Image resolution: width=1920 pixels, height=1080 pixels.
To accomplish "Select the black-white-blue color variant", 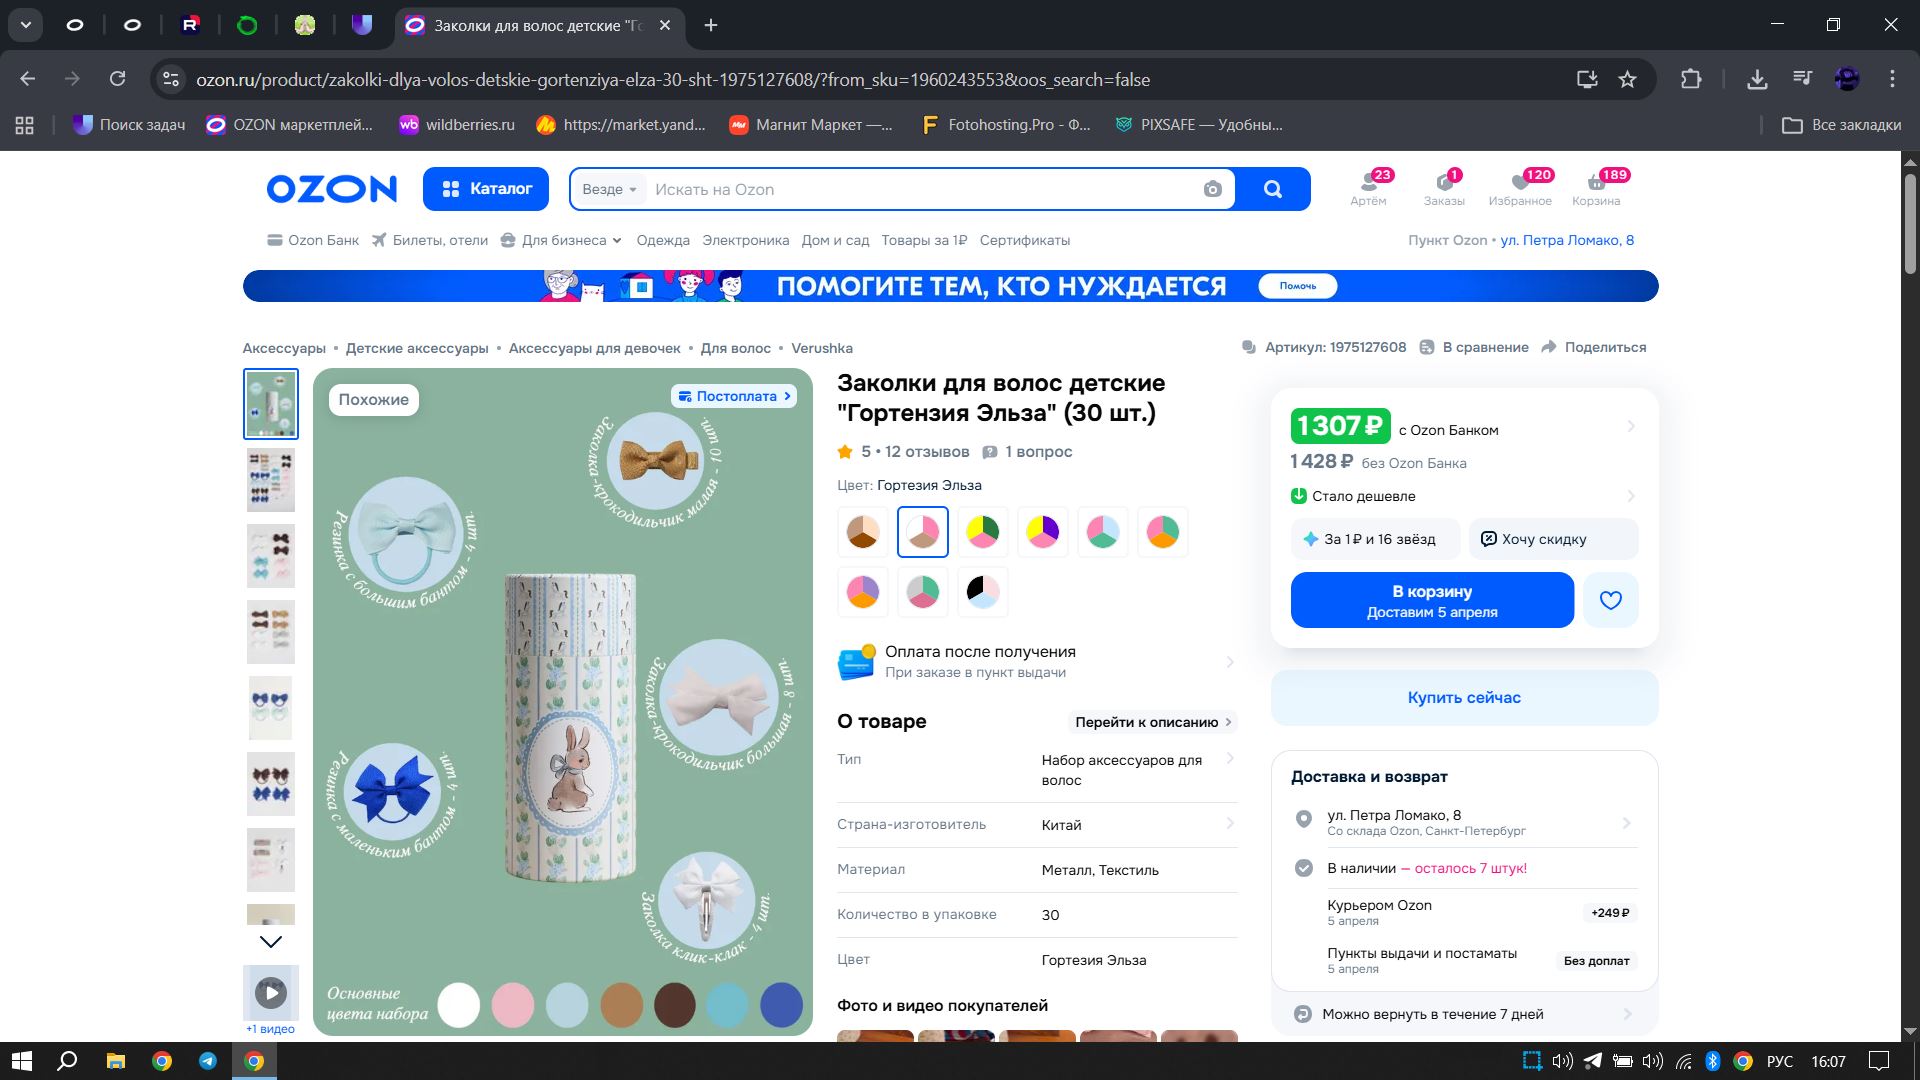I will tap(982, 591).
